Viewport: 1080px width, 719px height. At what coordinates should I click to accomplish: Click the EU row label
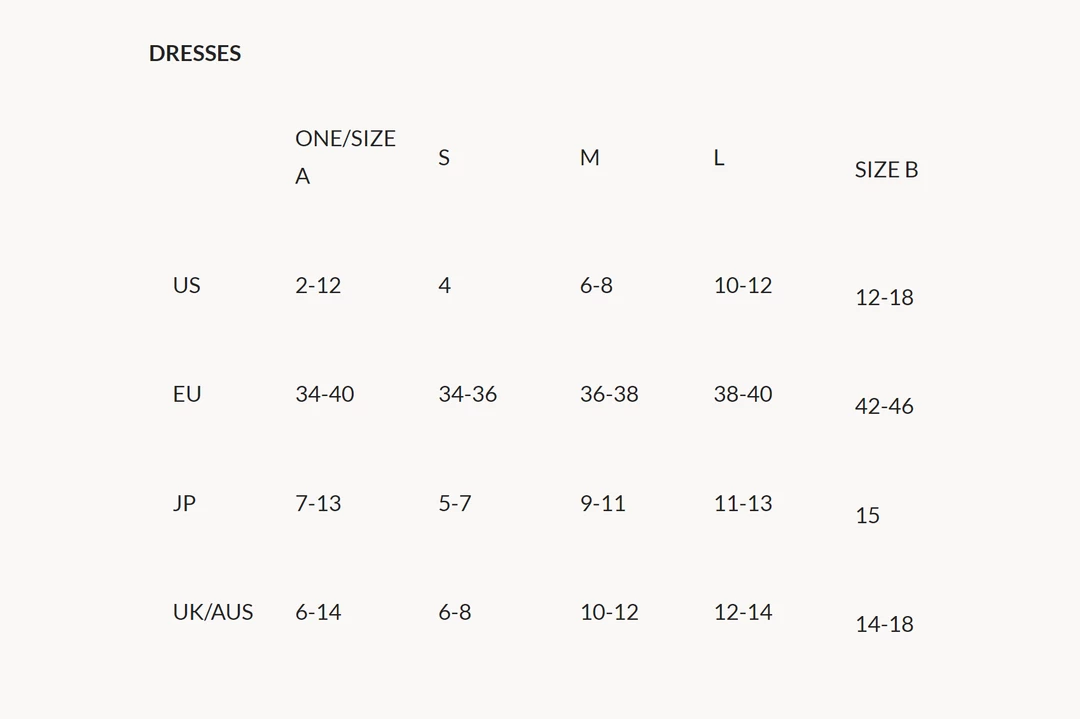pos(187,394)
